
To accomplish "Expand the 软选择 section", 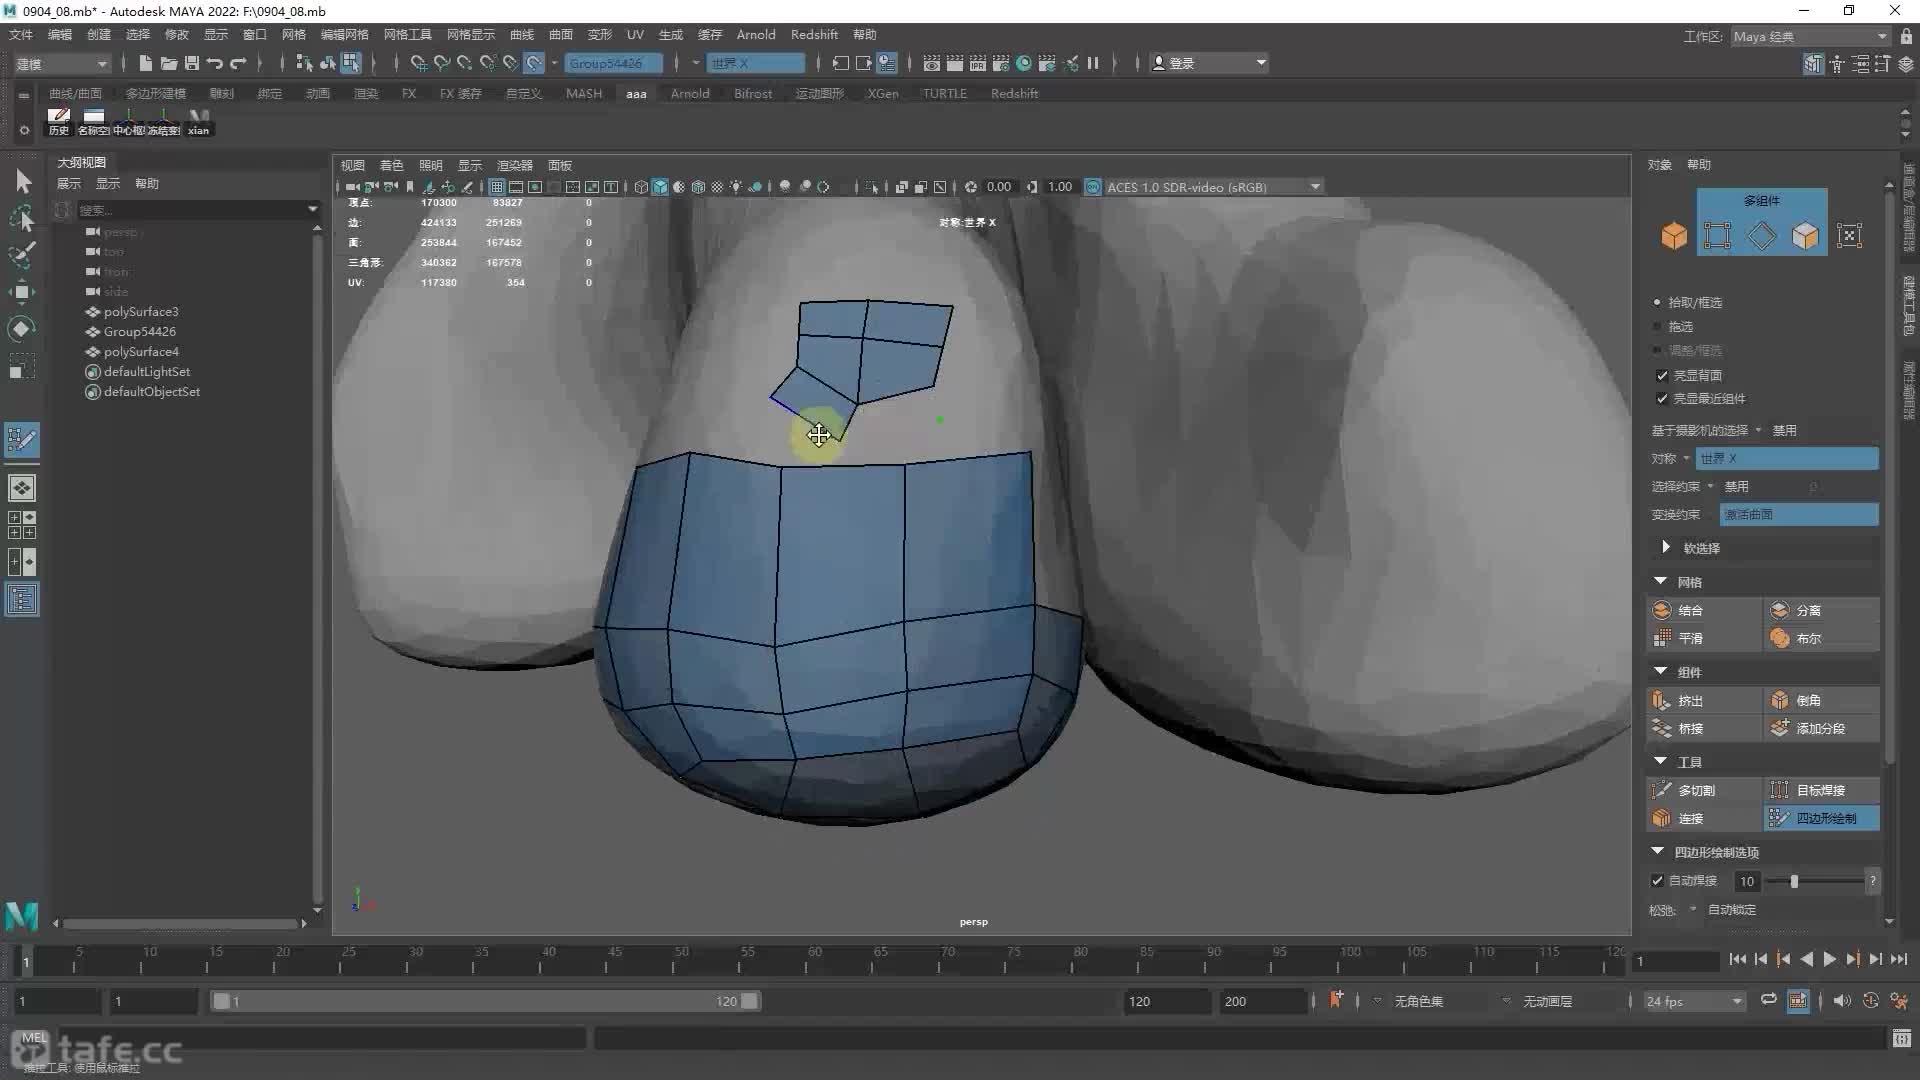I will (1666, 547).
